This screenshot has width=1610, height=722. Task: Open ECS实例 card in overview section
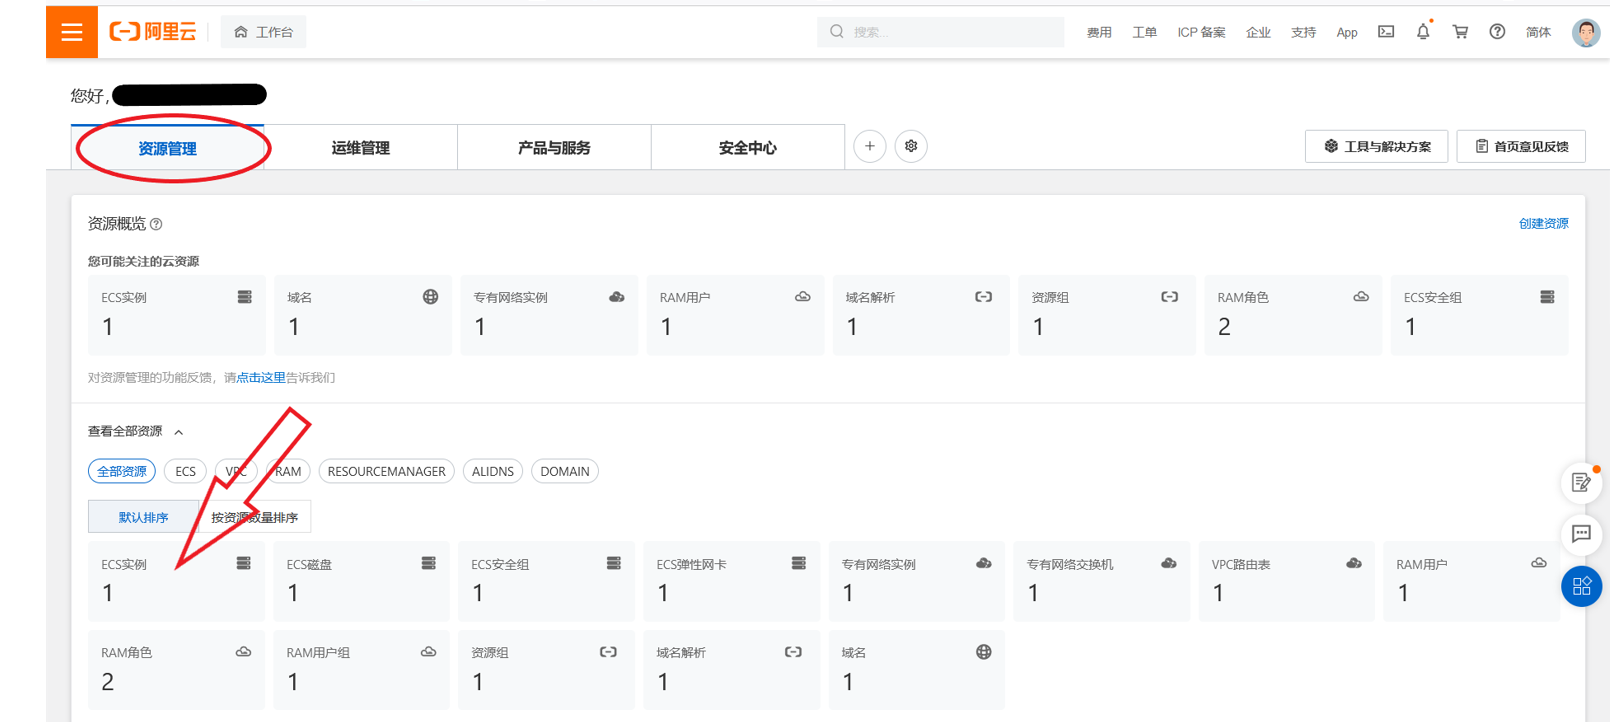[177, 315]
